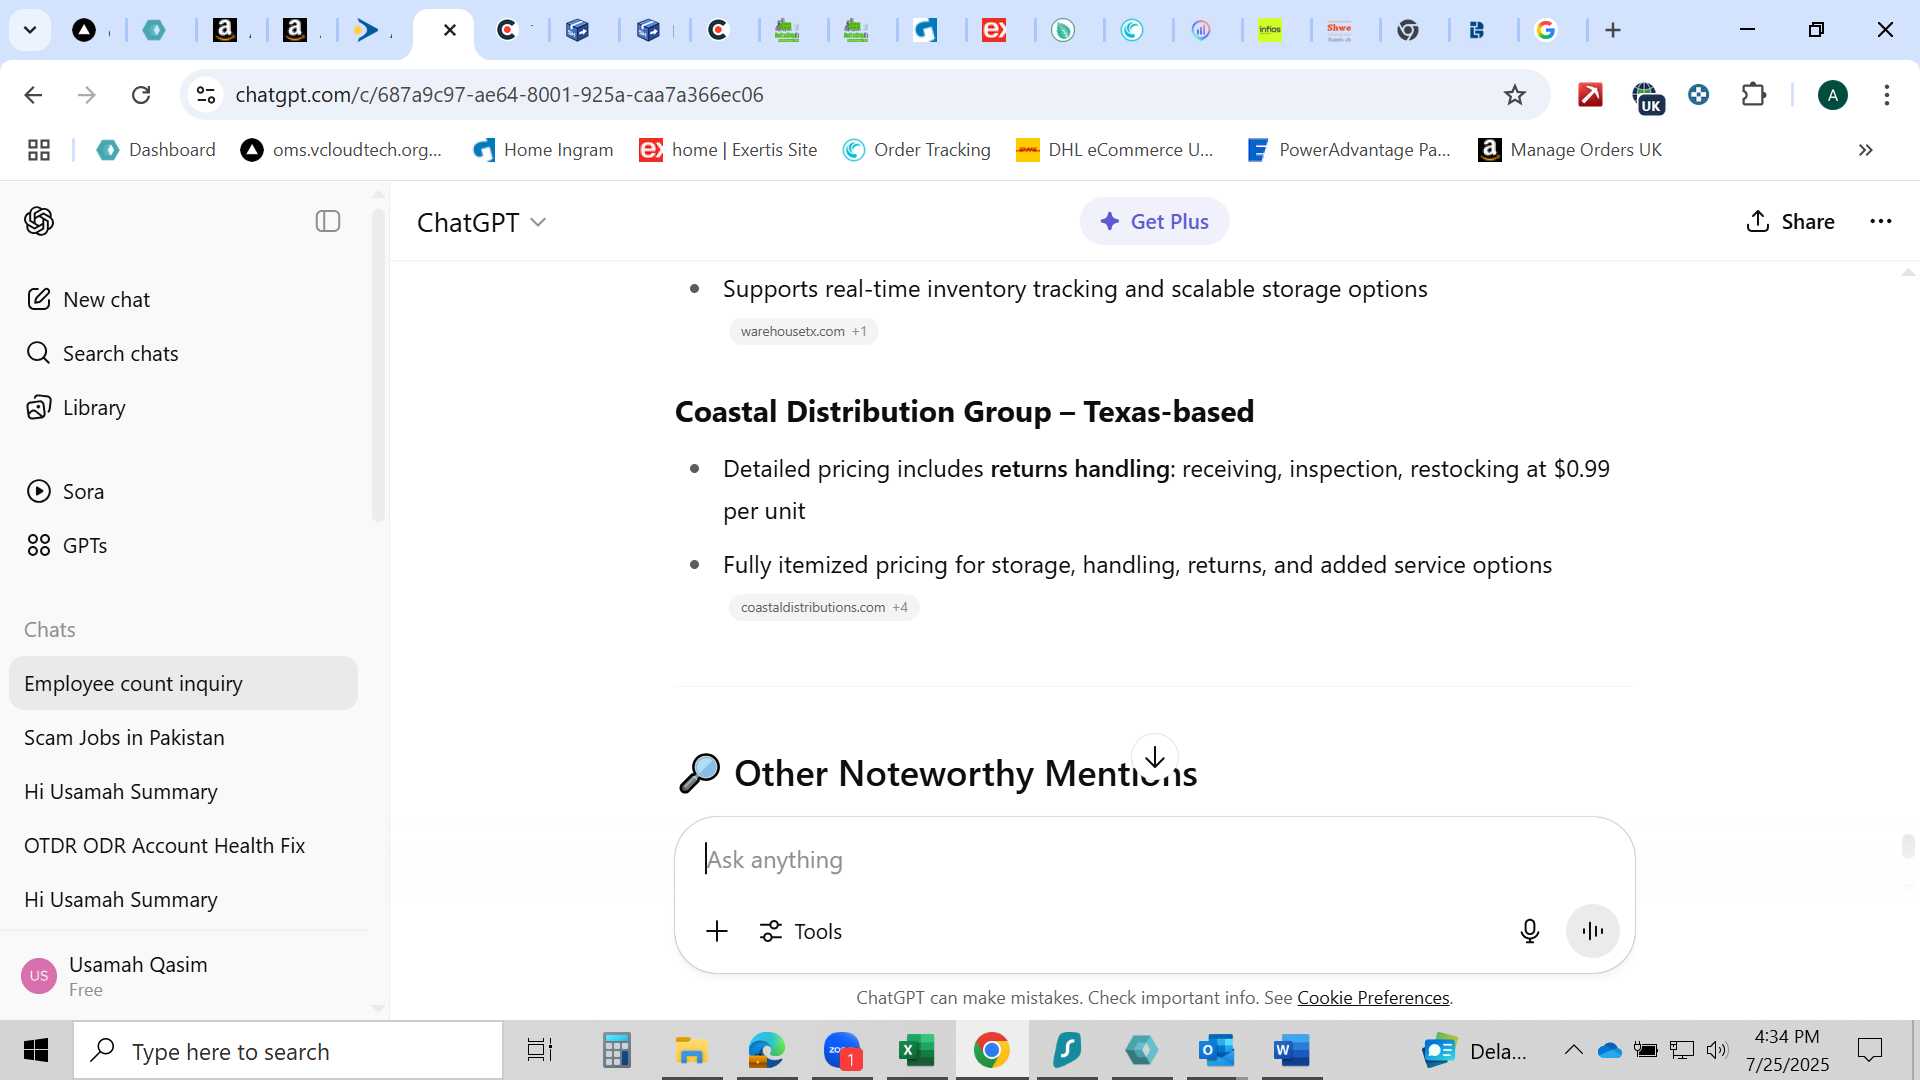
Task: Open the three-dot conversation options menu
Action: click(1880, 221)
